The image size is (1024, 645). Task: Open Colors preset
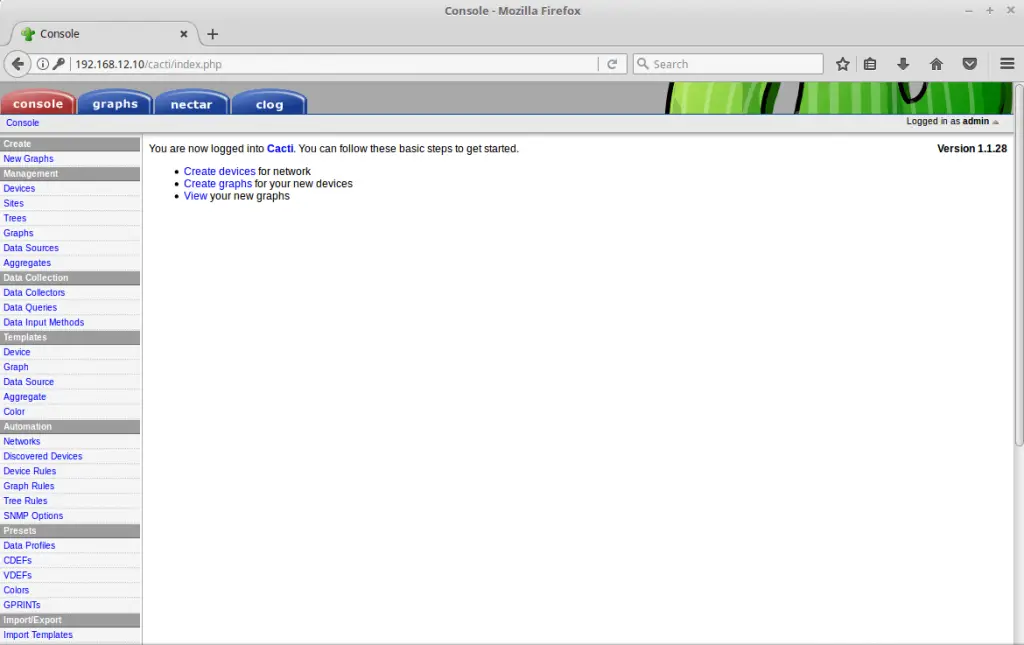point(16,590)
